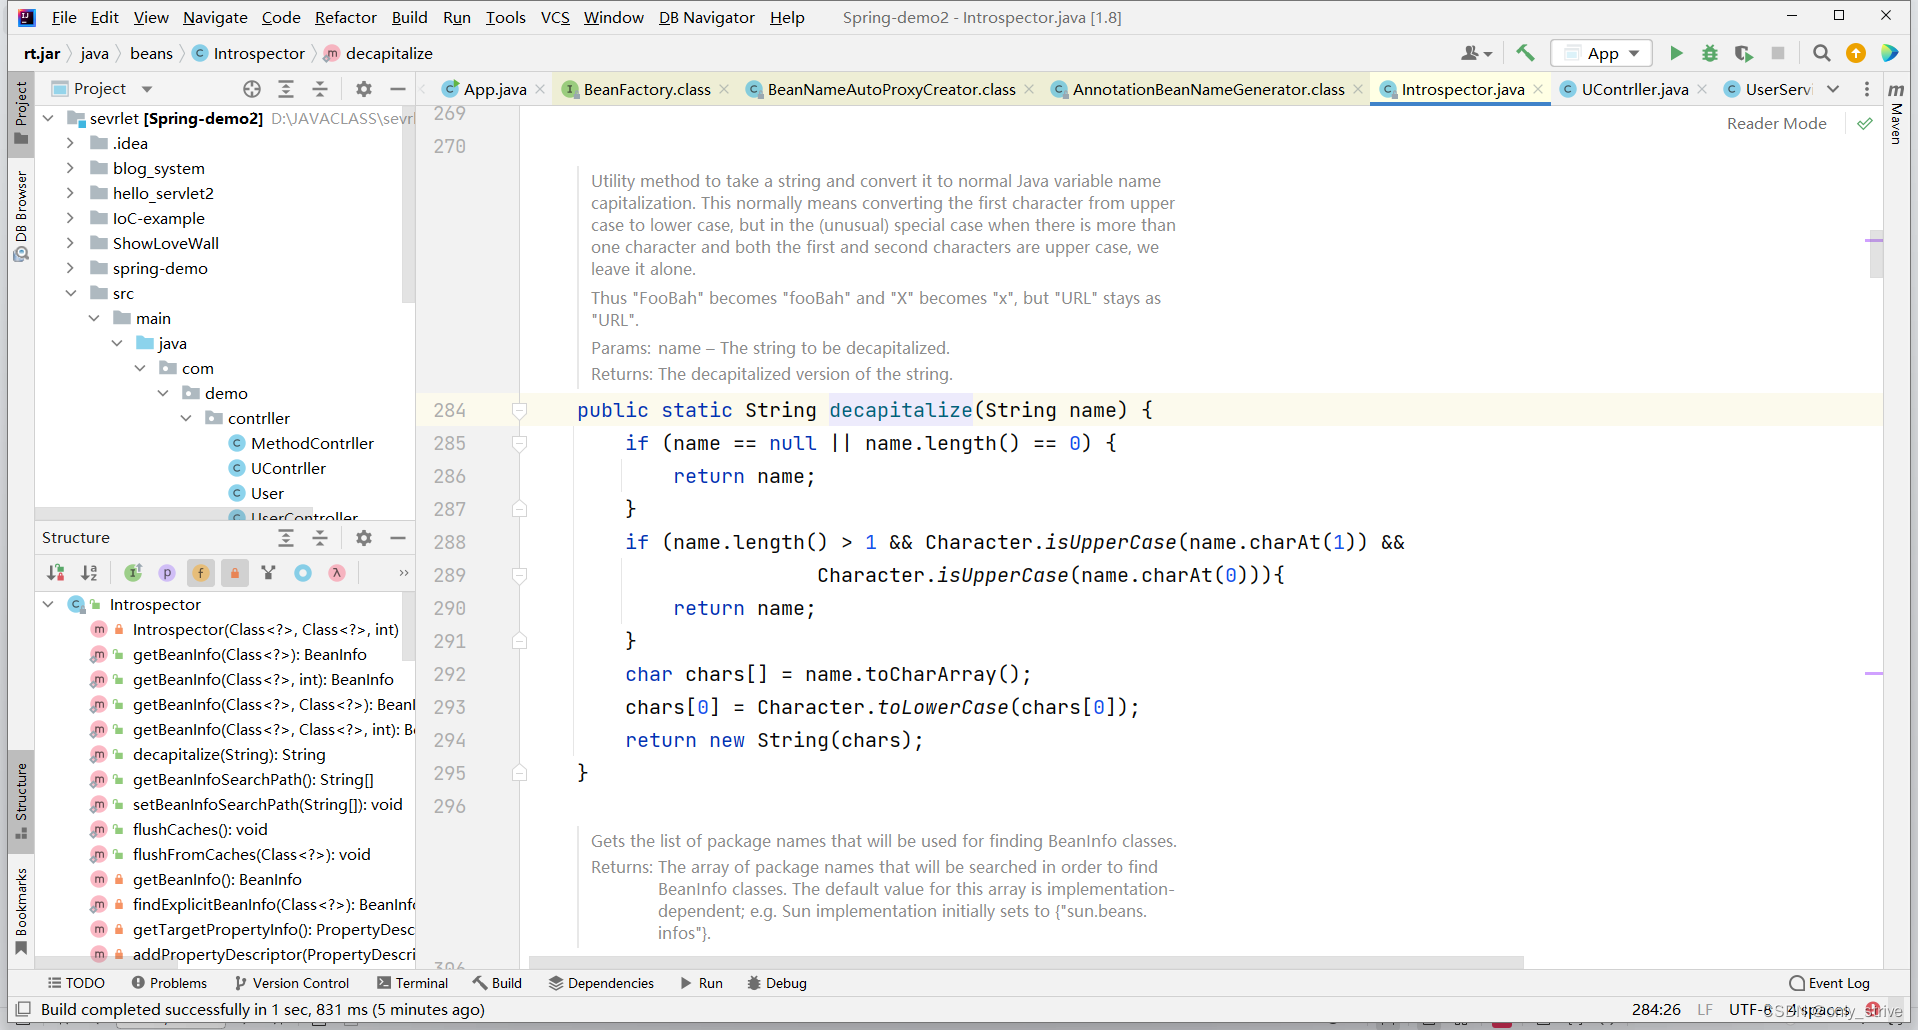Open the Bookmarks side tab

click(20, 911)
